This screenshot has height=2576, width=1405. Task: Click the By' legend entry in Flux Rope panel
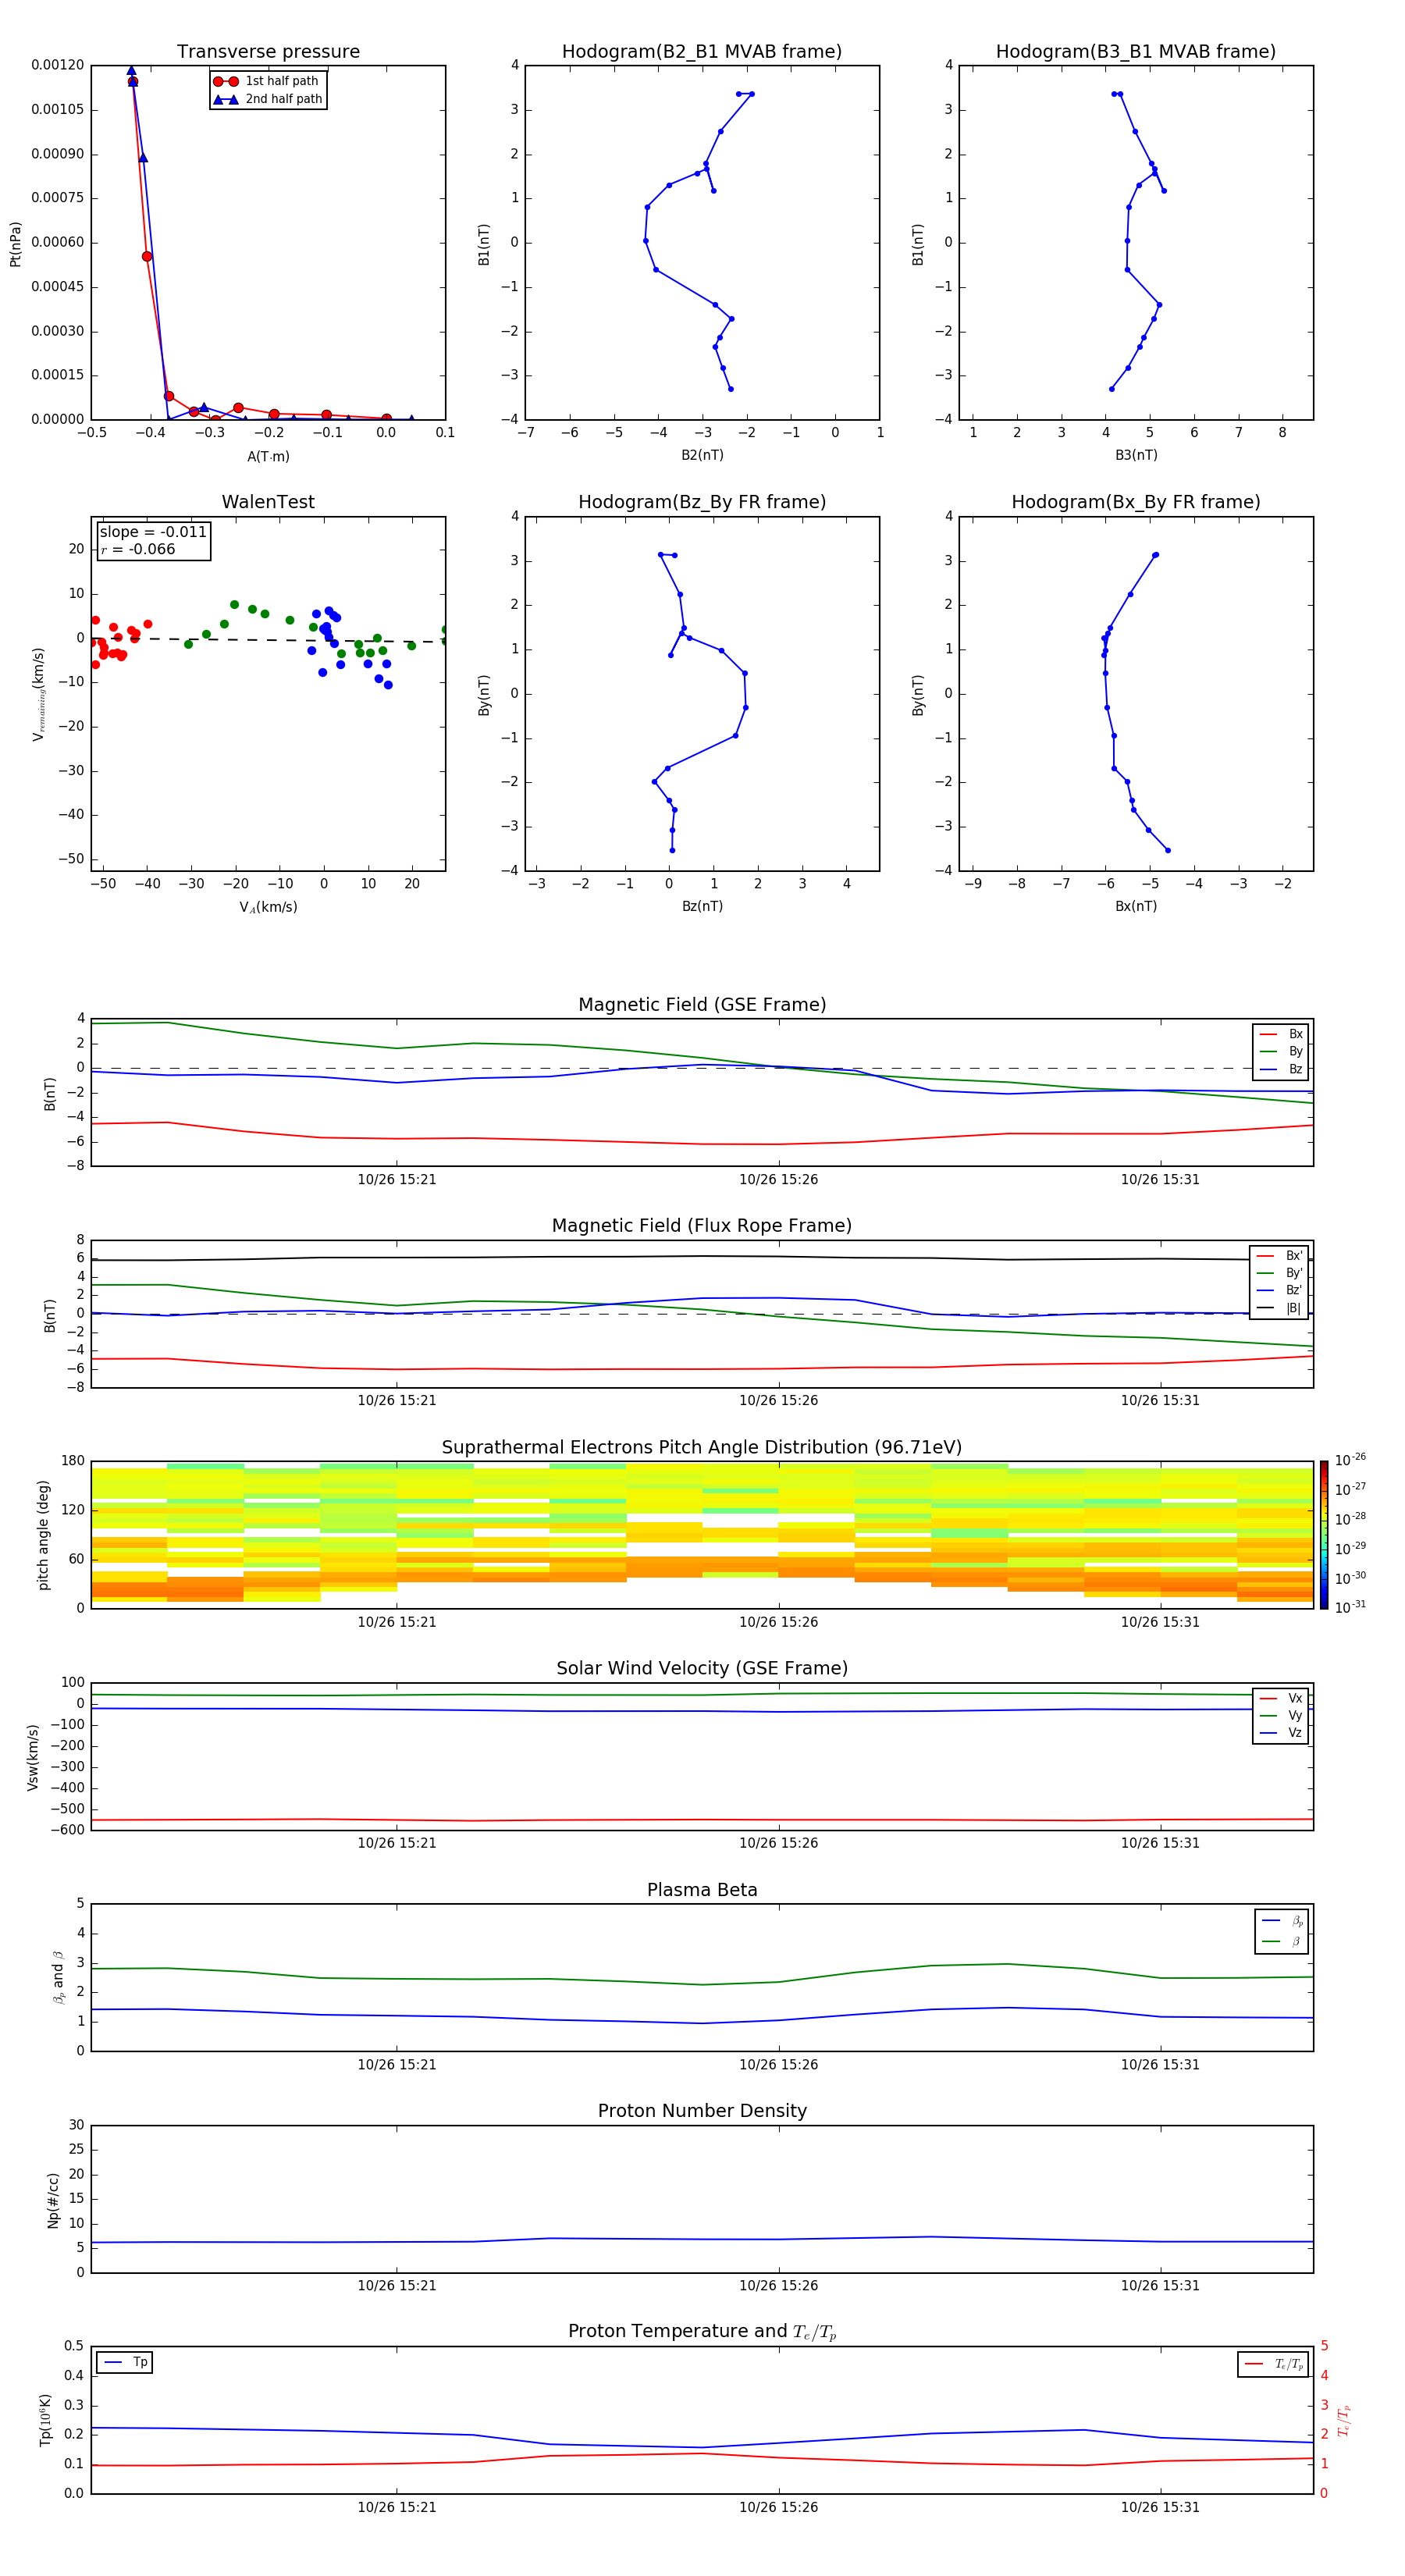pyautogui.click(x=1280, y=1273)
